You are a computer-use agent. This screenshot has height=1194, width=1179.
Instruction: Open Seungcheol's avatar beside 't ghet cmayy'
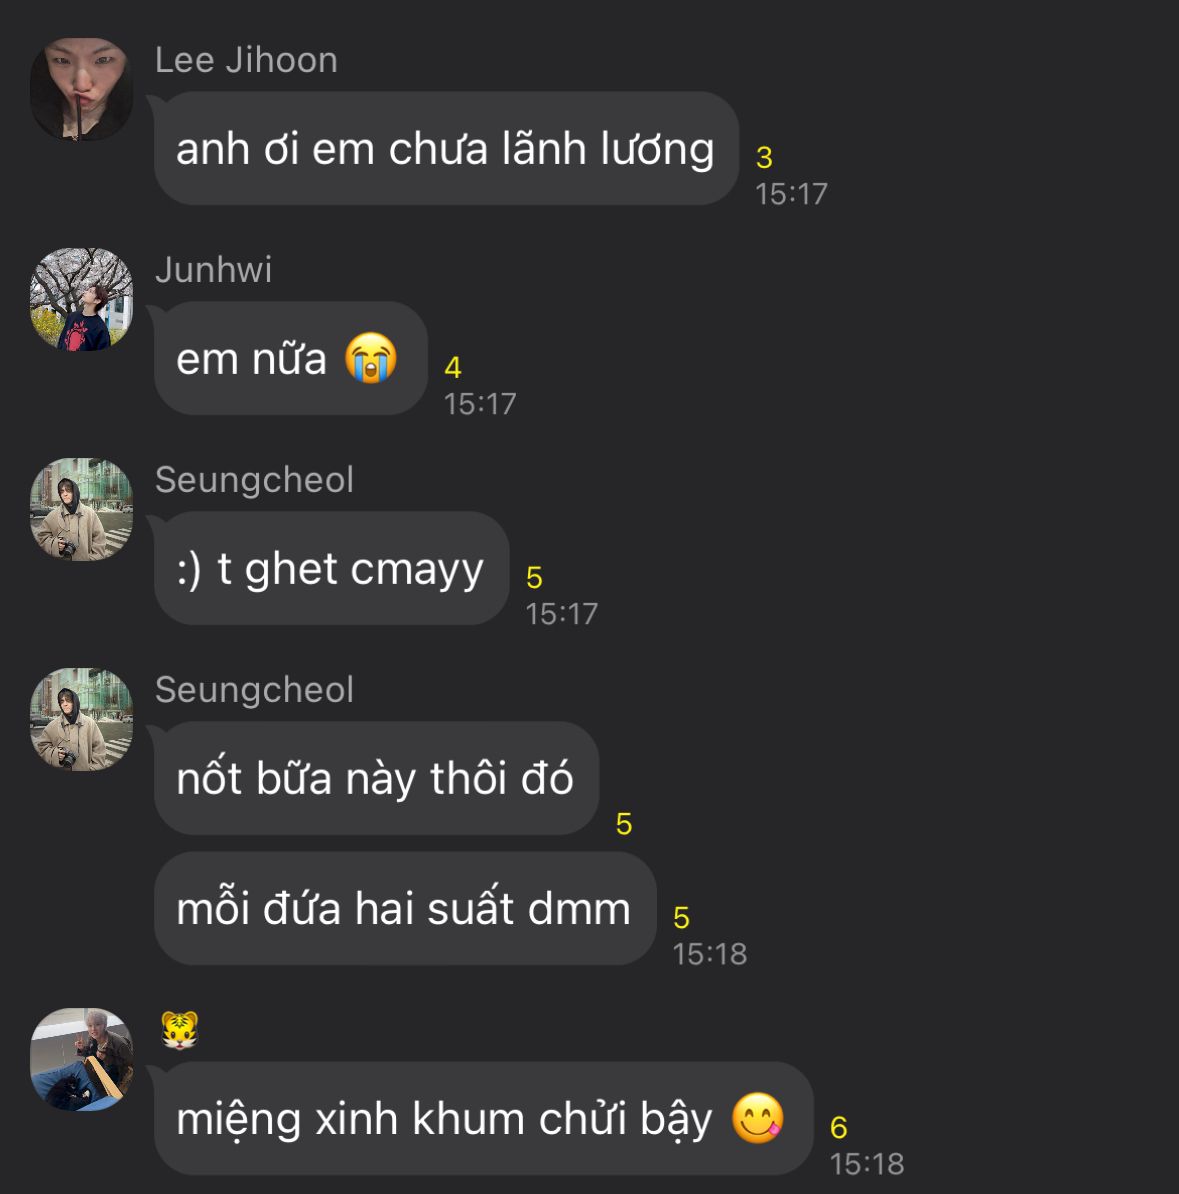tap(81, 509)
